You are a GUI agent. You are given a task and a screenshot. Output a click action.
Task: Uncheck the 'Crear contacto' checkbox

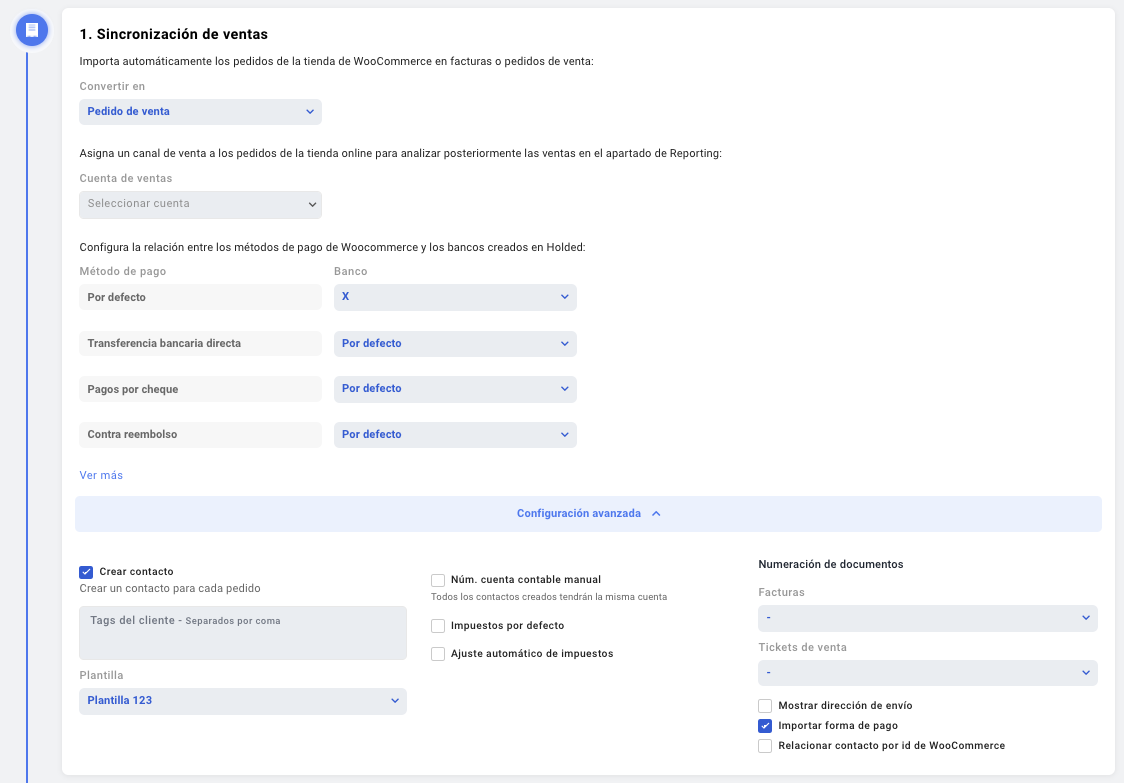pos(86,572)
